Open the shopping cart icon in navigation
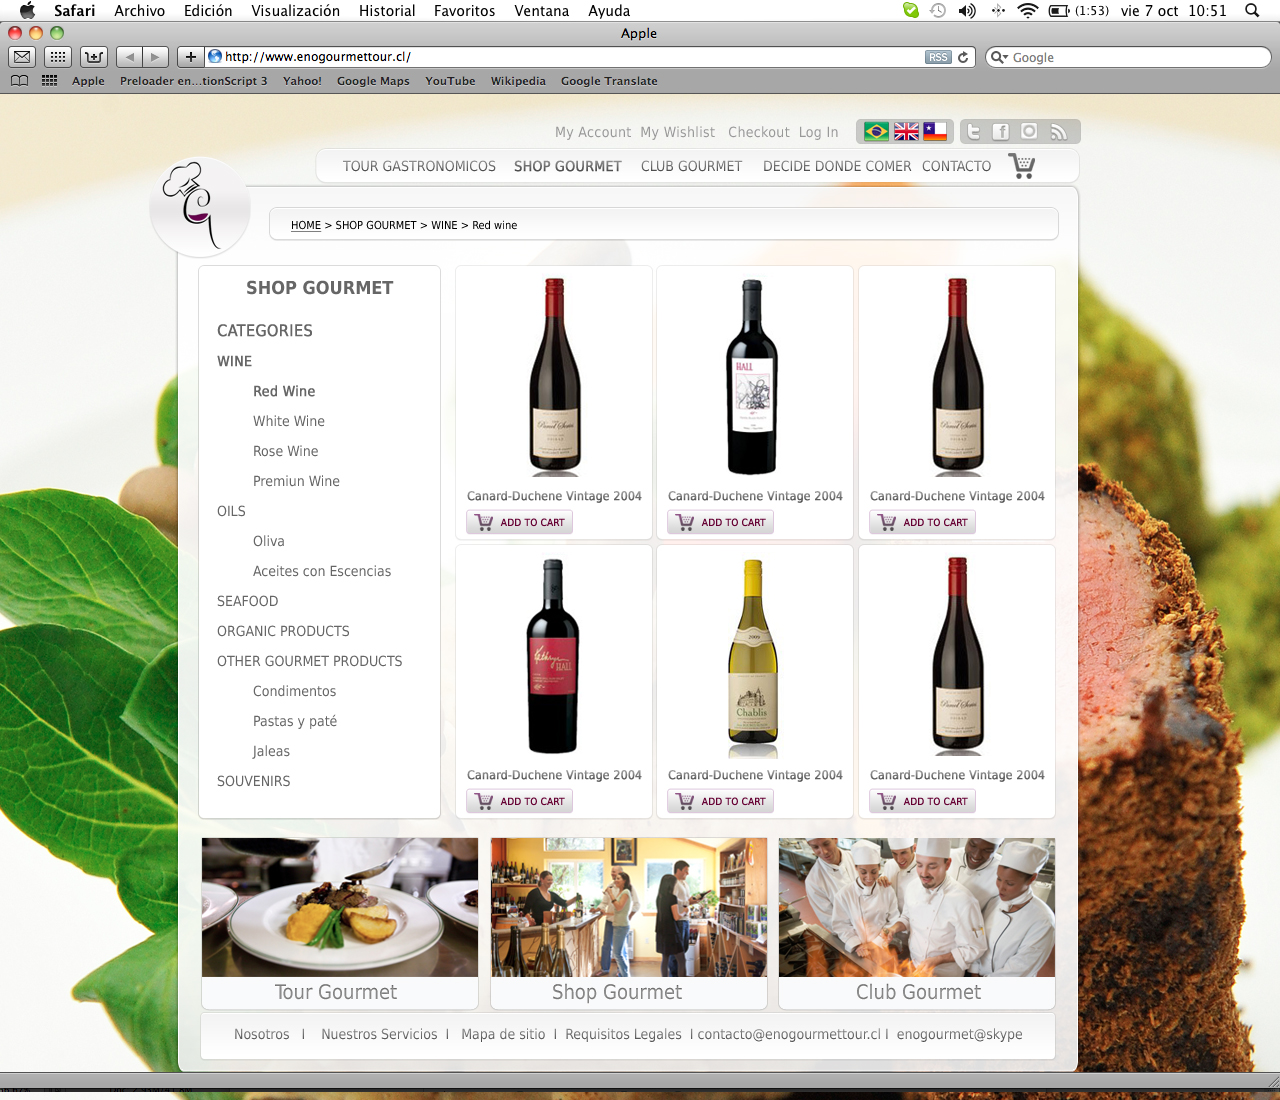Screen dimensions: 1280x1100 pos(1022,165)
